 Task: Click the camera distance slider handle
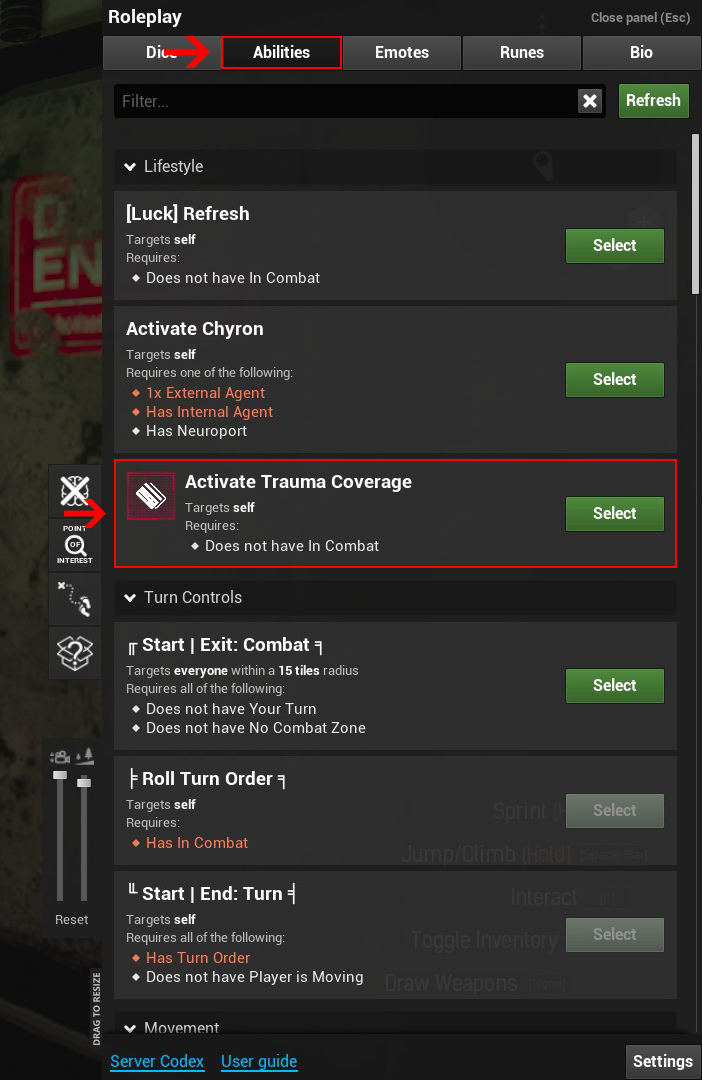point(60,775)
